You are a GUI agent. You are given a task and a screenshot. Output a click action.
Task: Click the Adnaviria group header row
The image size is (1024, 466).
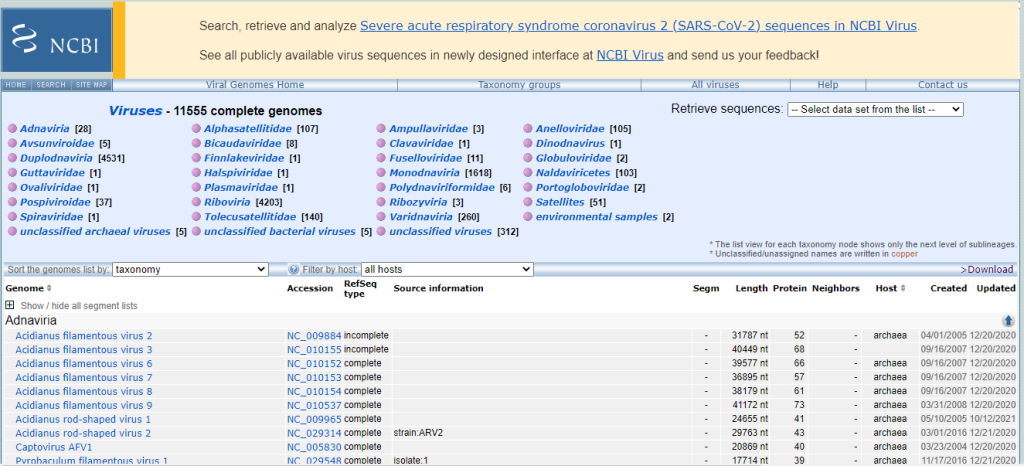[x=509, y=320]
